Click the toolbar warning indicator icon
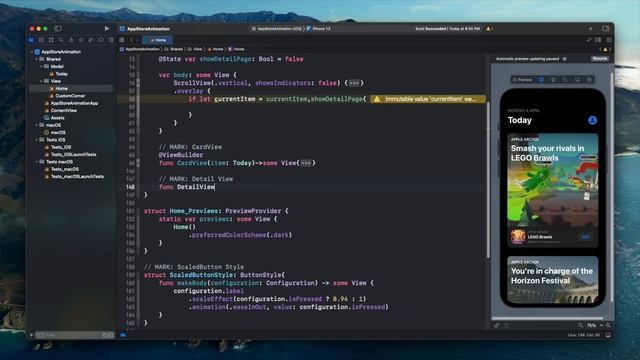The height and width of the screenshot is (360, 640). [489, 29]
